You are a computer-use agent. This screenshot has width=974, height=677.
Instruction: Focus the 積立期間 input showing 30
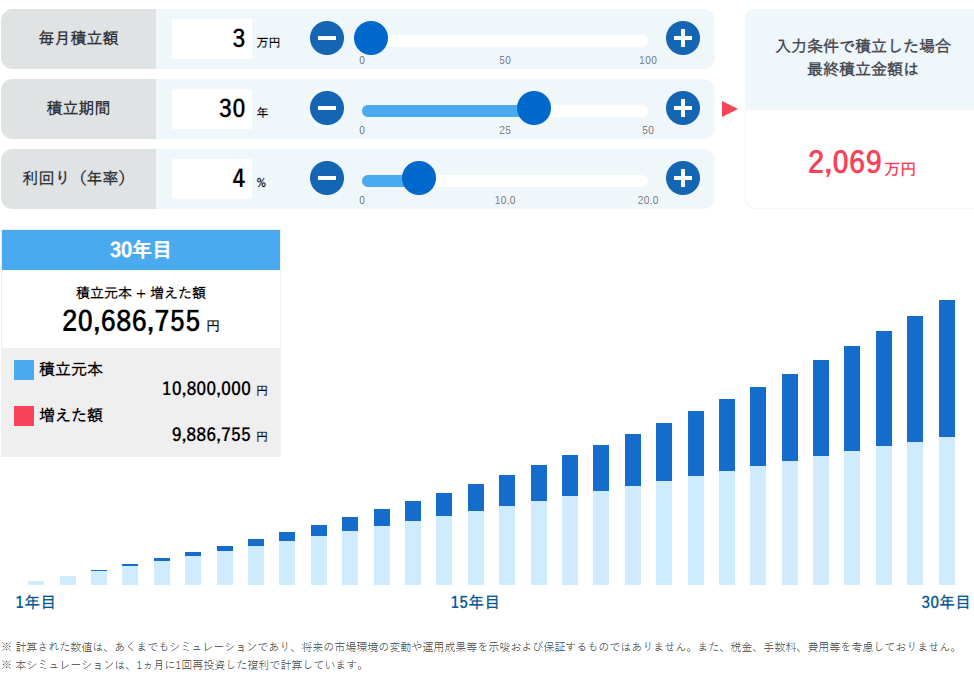pos(212,108)
